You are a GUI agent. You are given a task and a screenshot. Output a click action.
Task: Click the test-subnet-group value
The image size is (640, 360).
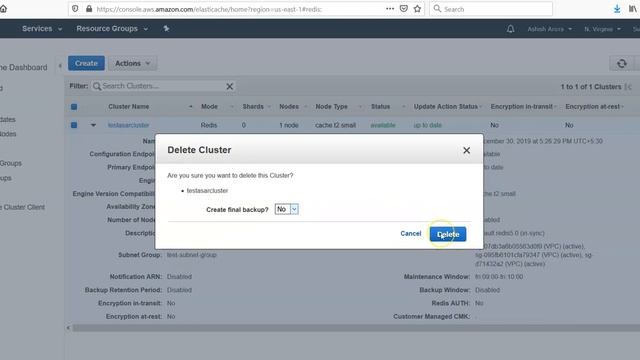click(191, 255)
